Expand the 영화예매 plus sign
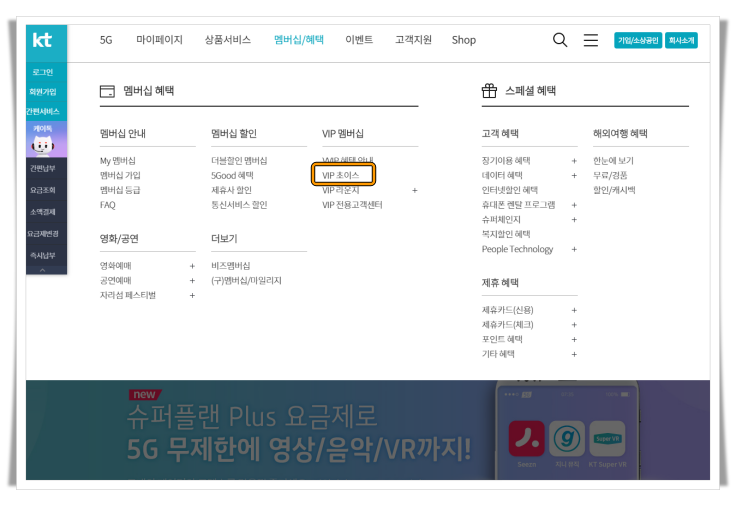Viewport: 736px width, 506px height. 192,266
